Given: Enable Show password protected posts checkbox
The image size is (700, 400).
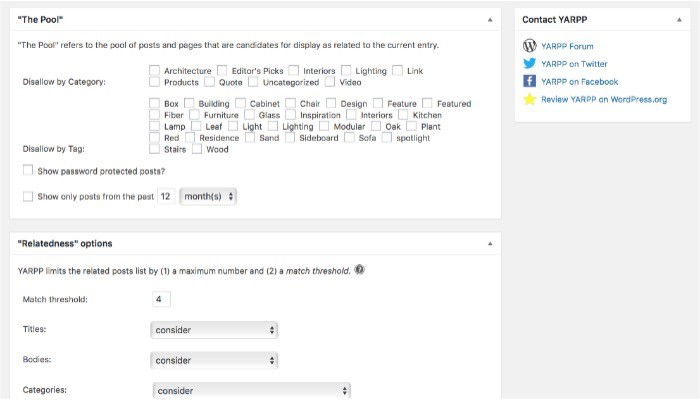Looking at the screenshot, I should tap(28, 171).
